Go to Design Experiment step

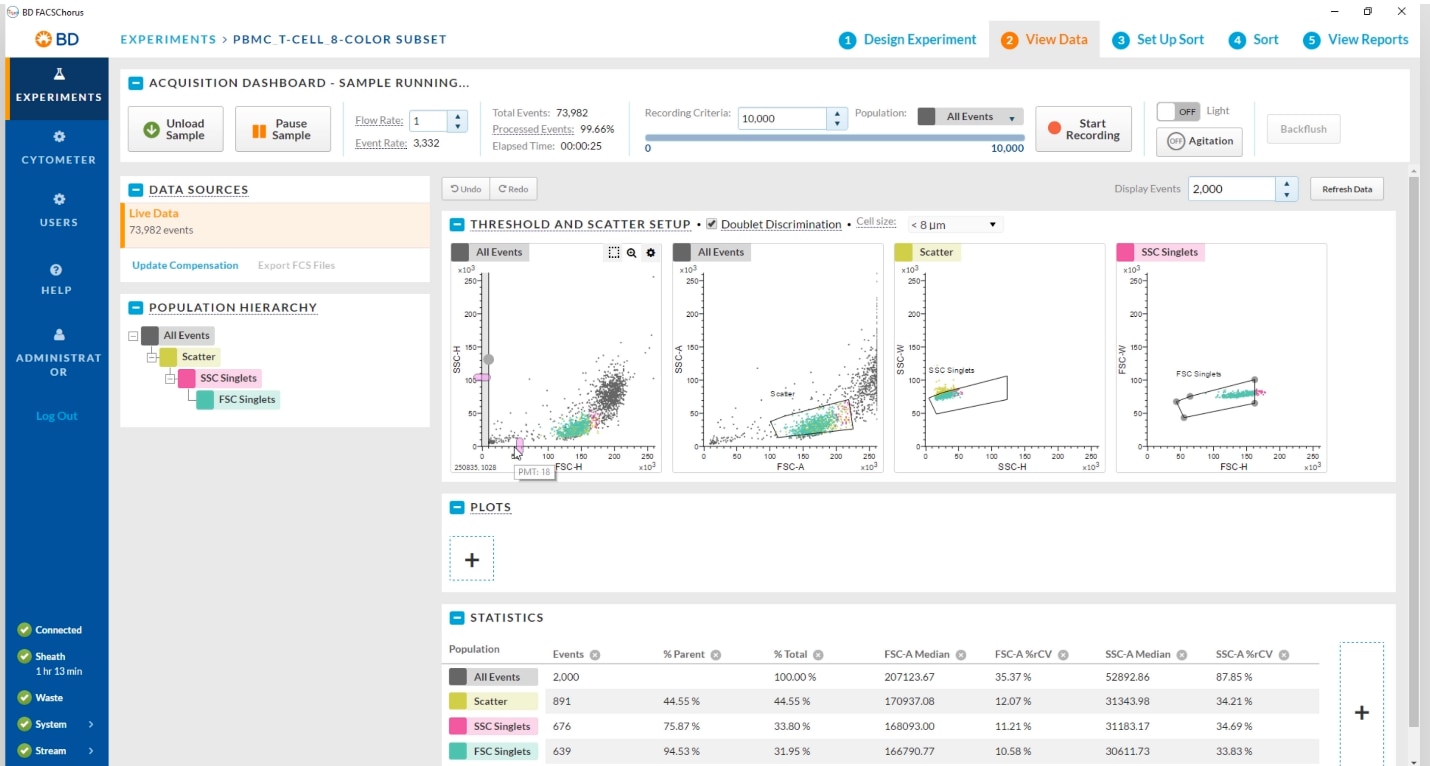coord(907,40)
